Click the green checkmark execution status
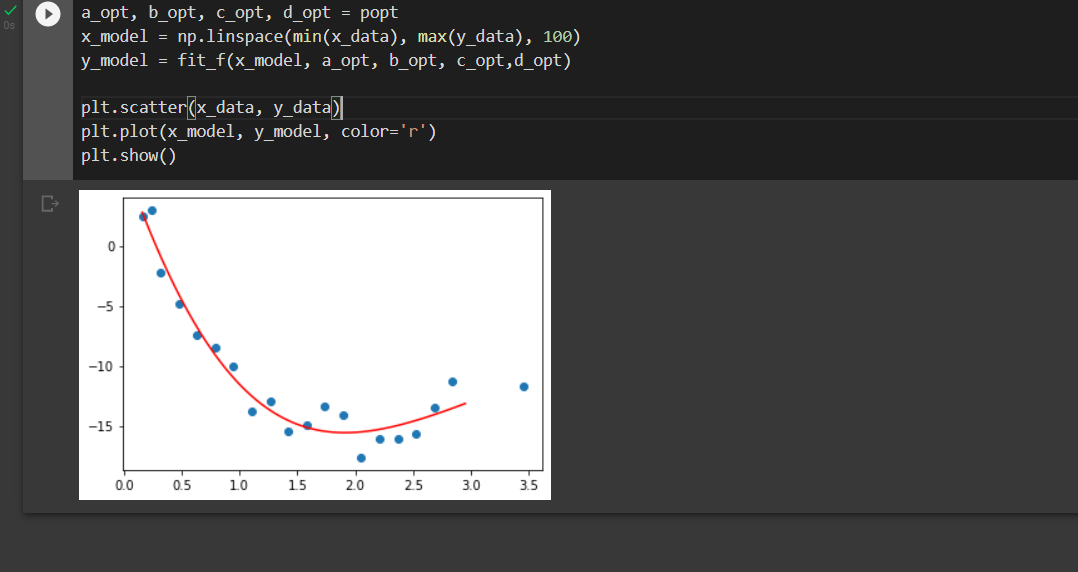The width and height of the screenshot is (1078, 572). [x=10, y=10]
